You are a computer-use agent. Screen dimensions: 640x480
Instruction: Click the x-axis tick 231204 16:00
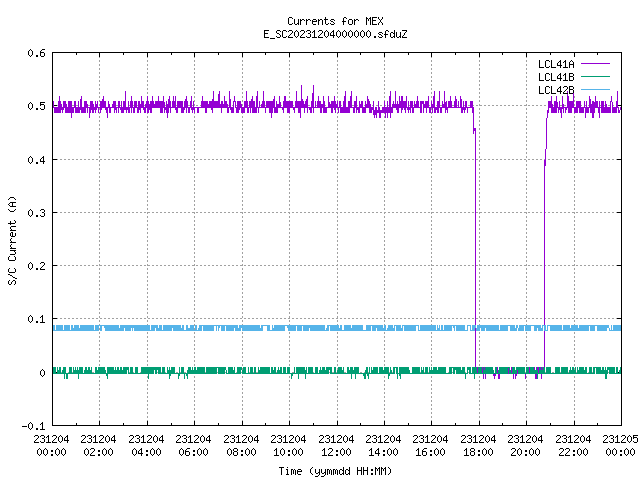point(431,445)
